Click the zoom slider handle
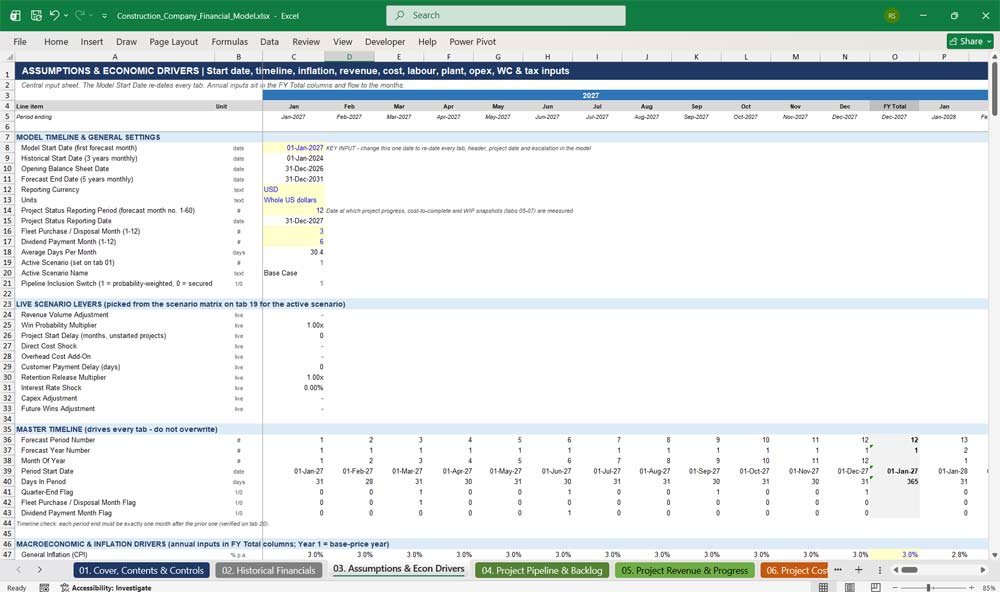Viewport: 1000px width, 592px height. 929,588
